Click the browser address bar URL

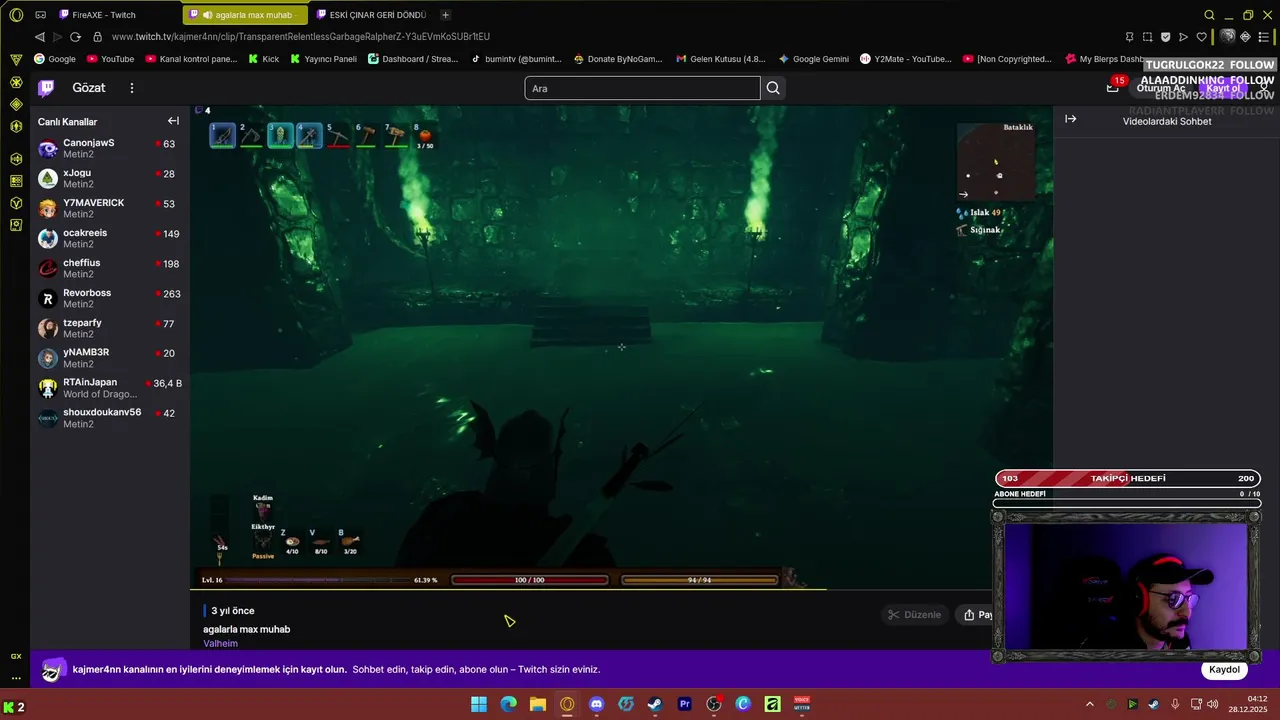pos(301,37)
